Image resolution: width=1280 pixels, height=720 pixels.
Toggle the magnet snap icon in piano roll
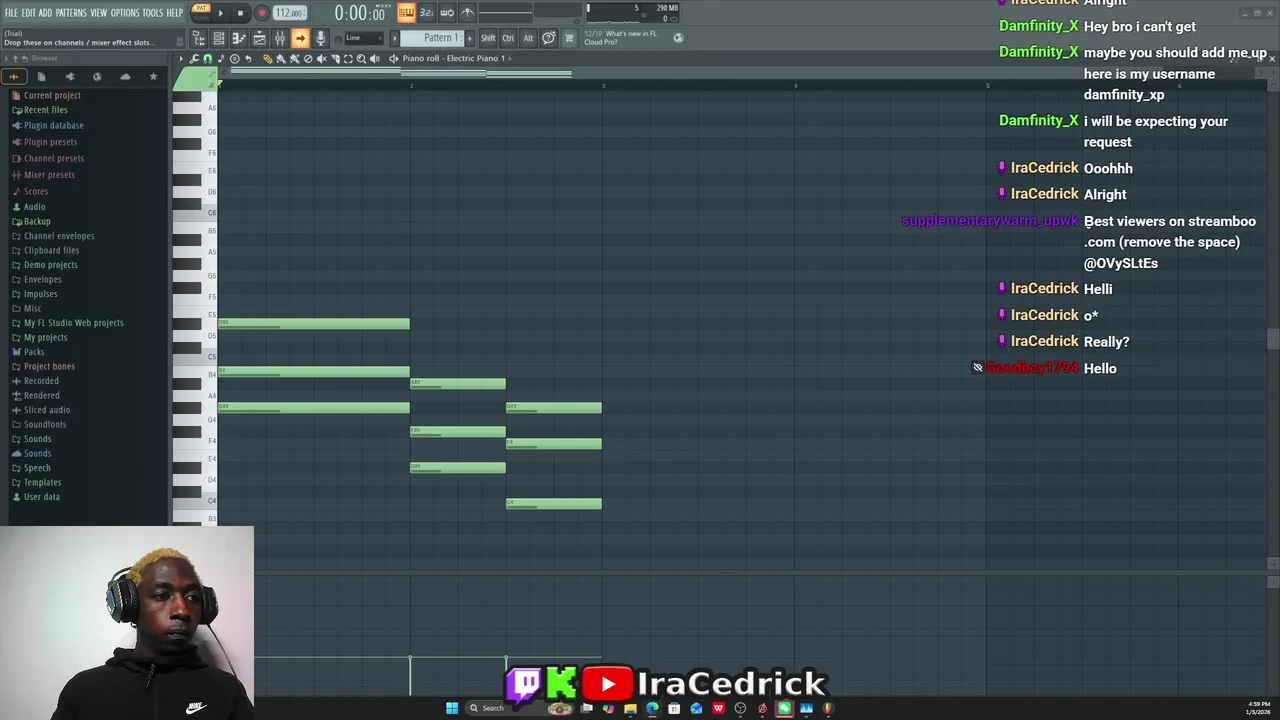(x=207, y=58)
